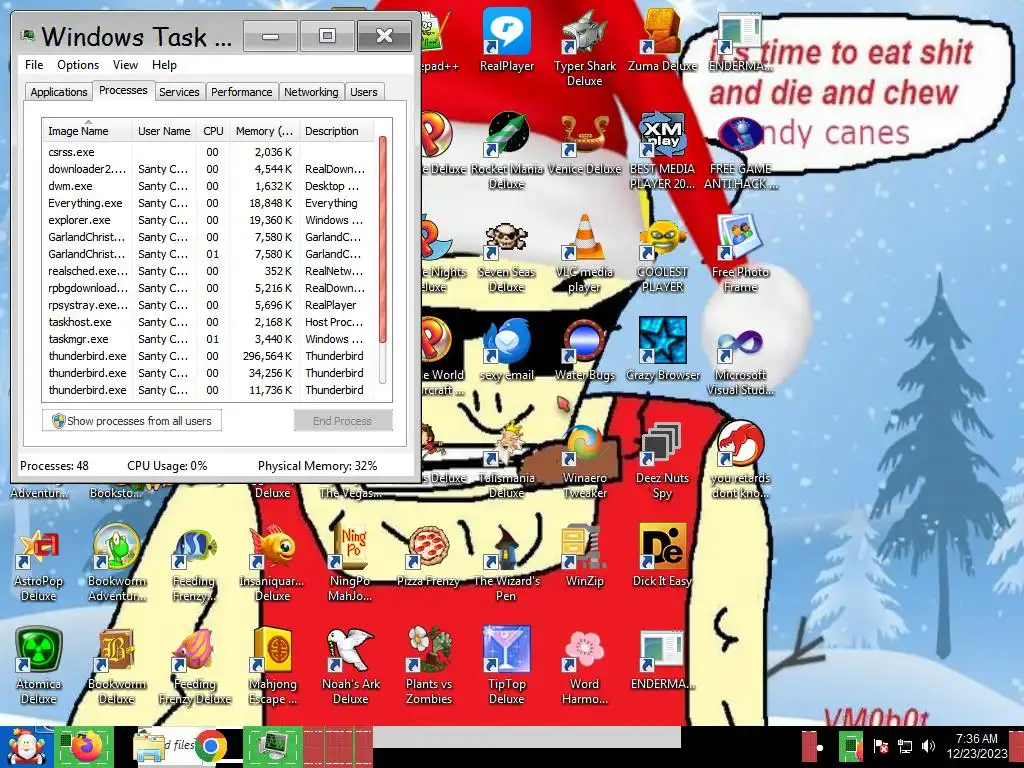Open the Free Photo Frame shortcut
The height and width of the screenshot is (768, 1024).
point(740,254)
